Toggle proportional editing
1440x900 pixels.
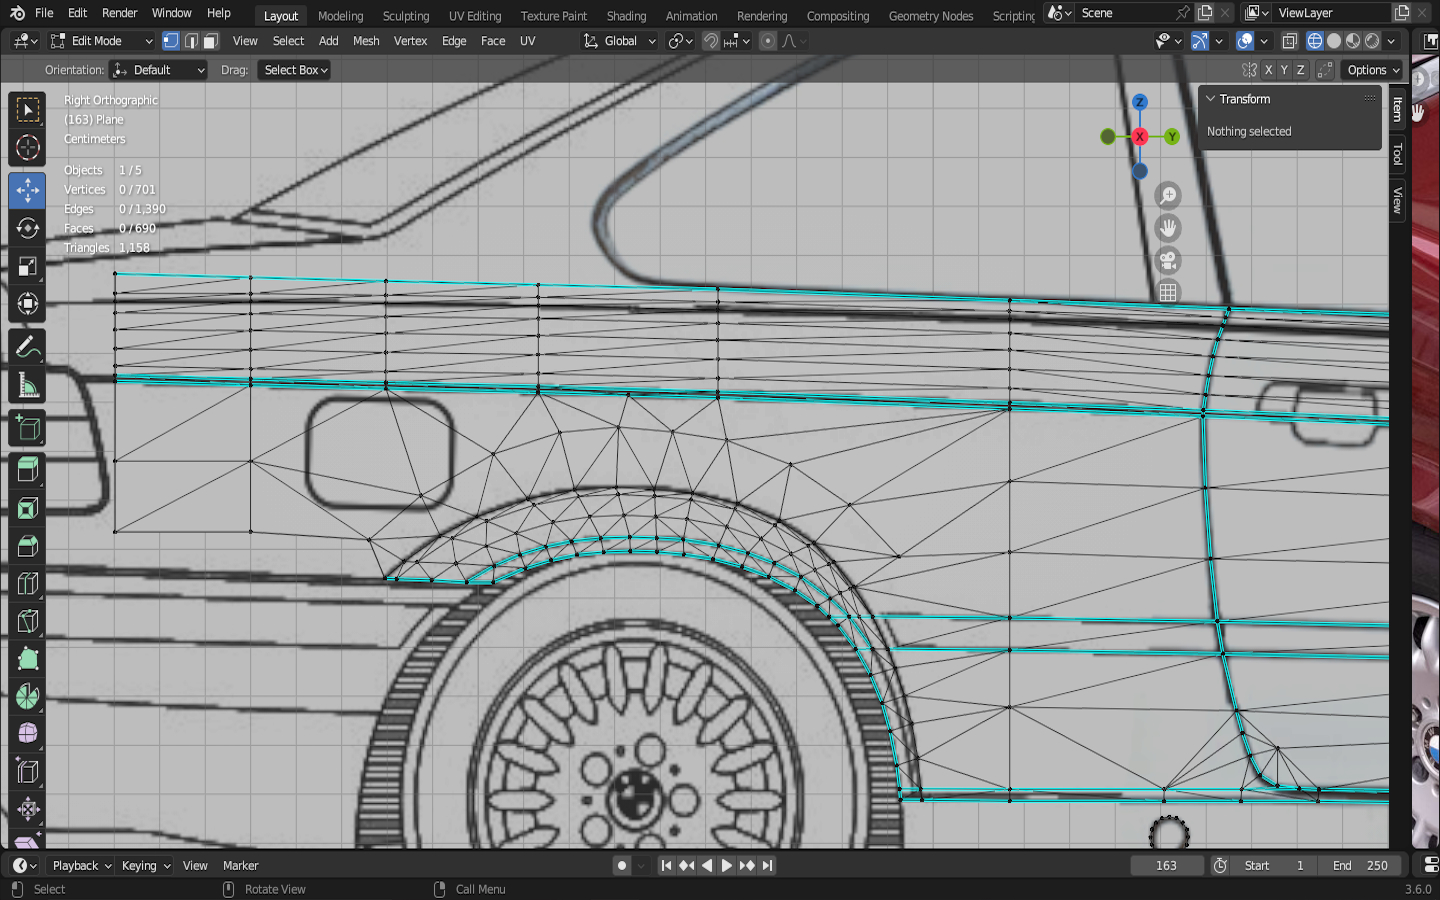click(x=767, y=41)
